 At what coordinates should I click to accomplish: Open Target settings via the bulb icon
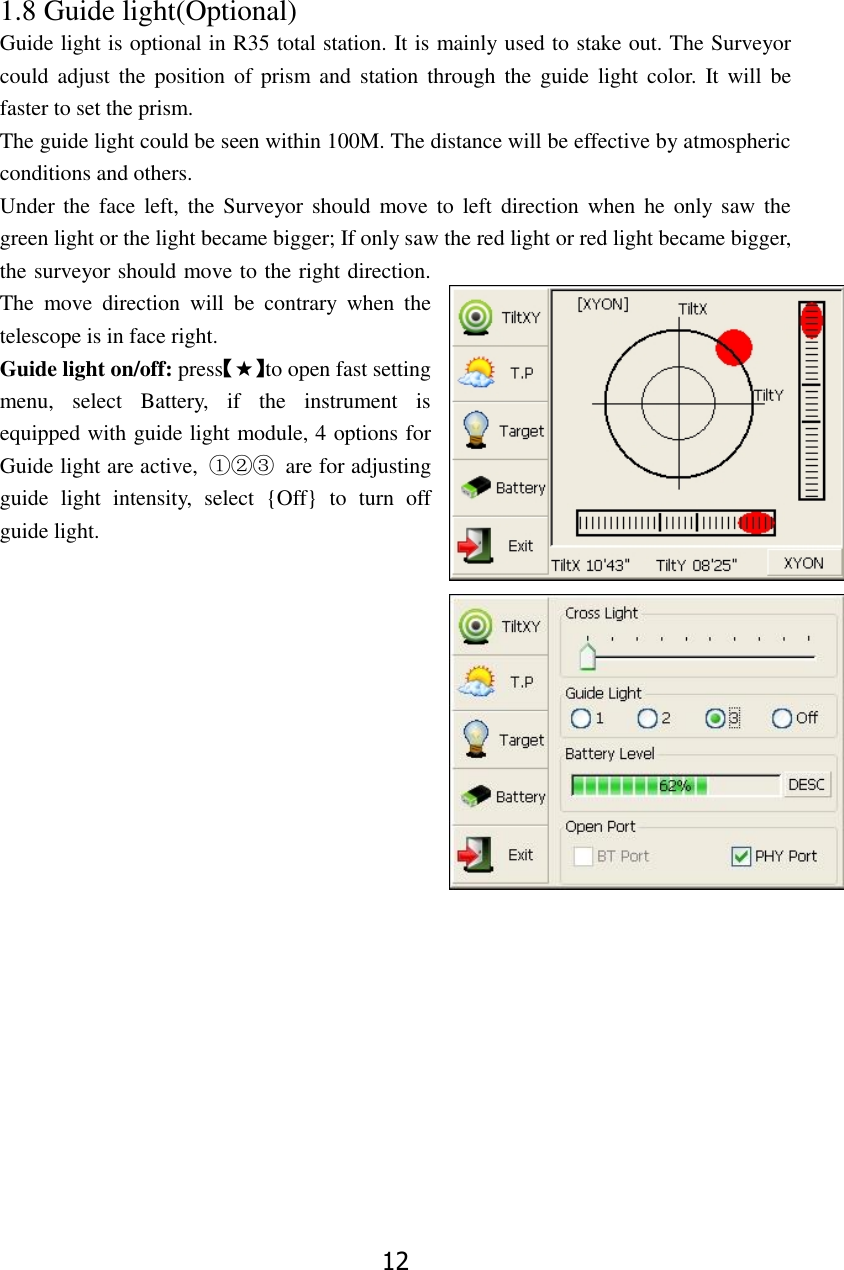[x=500, y=431]
